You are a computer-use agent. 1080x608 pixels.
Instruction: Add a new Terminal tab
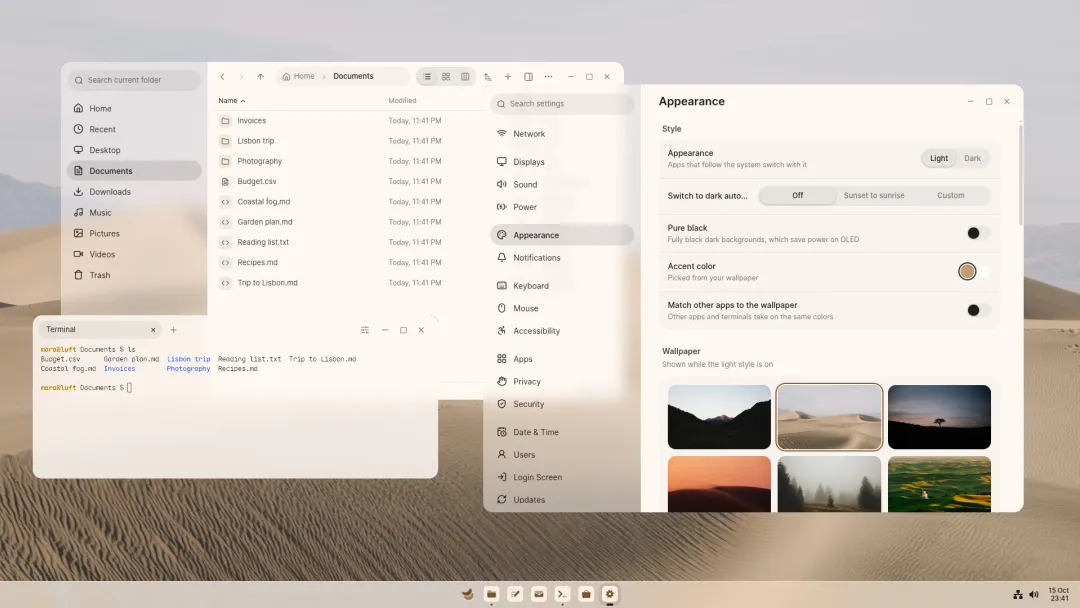tap(174, 330)
